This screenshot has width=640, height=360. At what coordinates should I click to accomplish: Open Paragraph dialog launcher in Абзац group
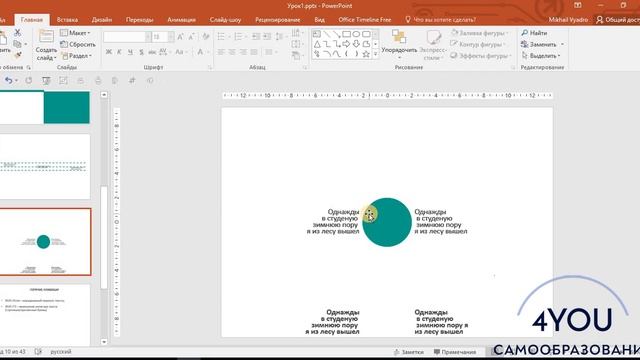[304, 68]
